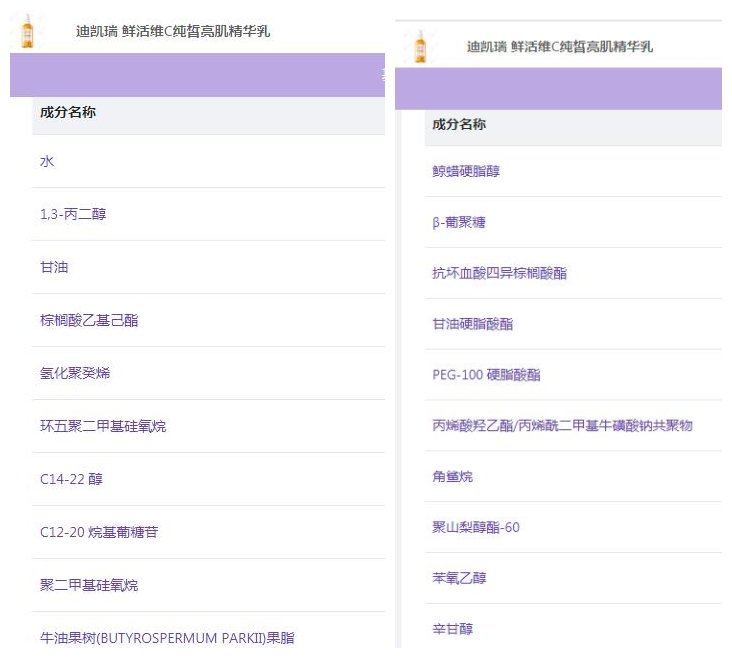Click the 角鲨烷 ingredient link
The width and height of the screenshot is (732, 658).
click(452, 477)
